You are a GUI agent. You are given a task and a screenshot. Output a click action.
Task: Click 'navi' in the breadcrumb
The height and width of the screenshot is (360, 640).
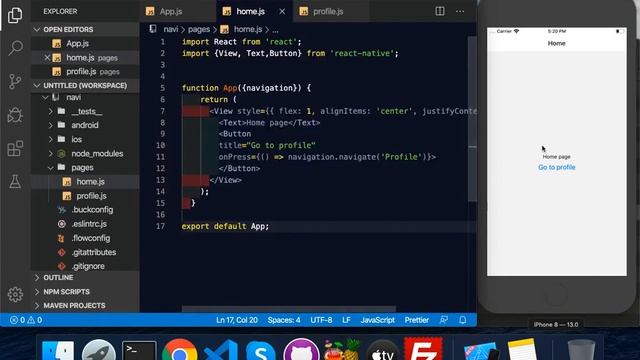pos(171,29)
